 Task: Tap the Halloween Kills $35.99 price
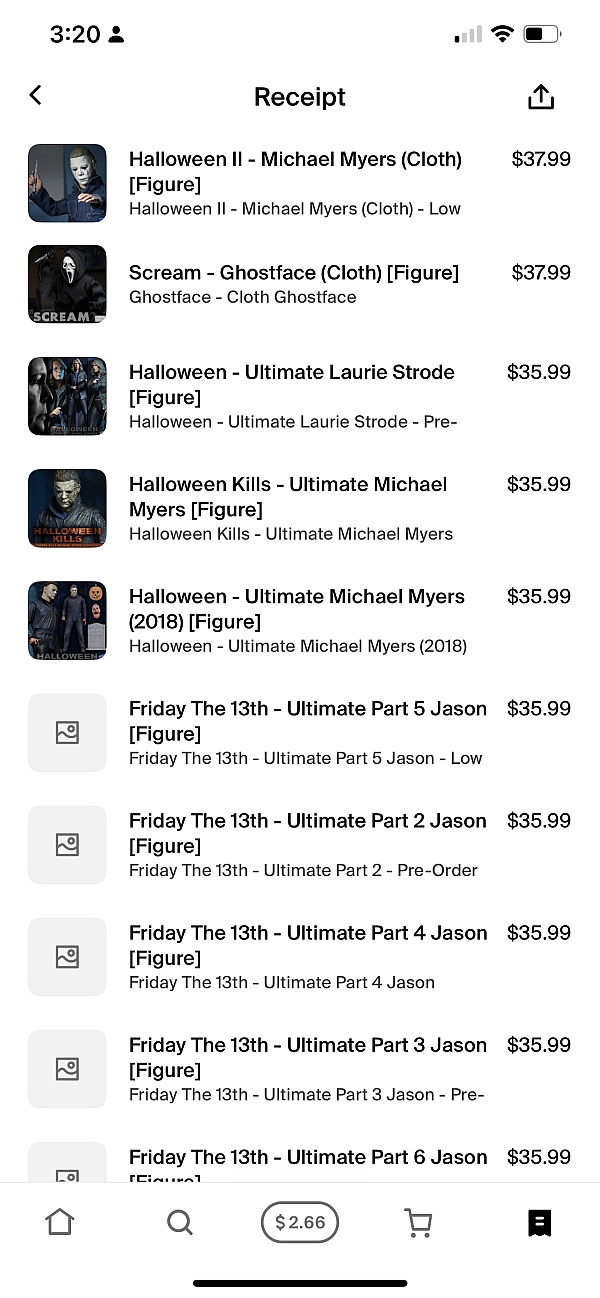coord(539,484)
